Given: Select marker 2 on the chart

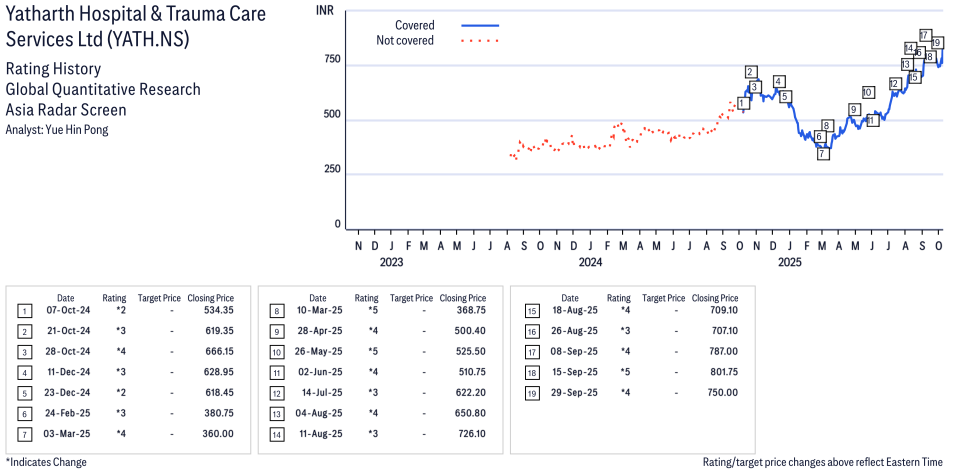Looking at the screenshot, I should [750, 72].
